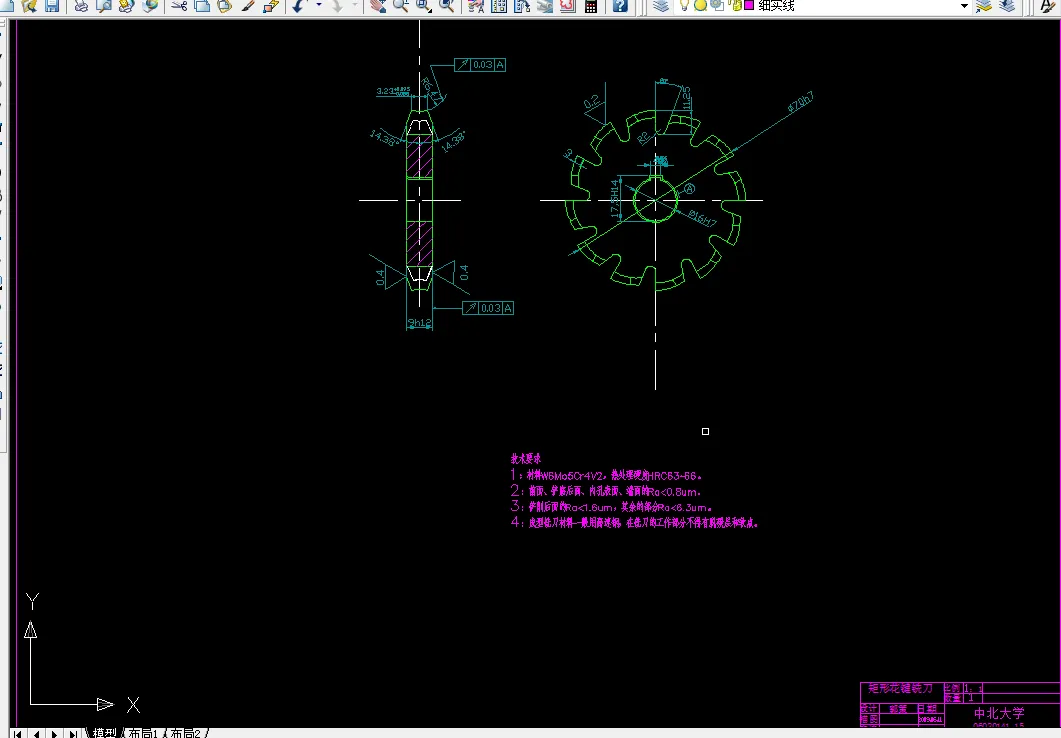Open a drawing file with the Open icon
The image size is (1061, 738).
pos(29,6)
